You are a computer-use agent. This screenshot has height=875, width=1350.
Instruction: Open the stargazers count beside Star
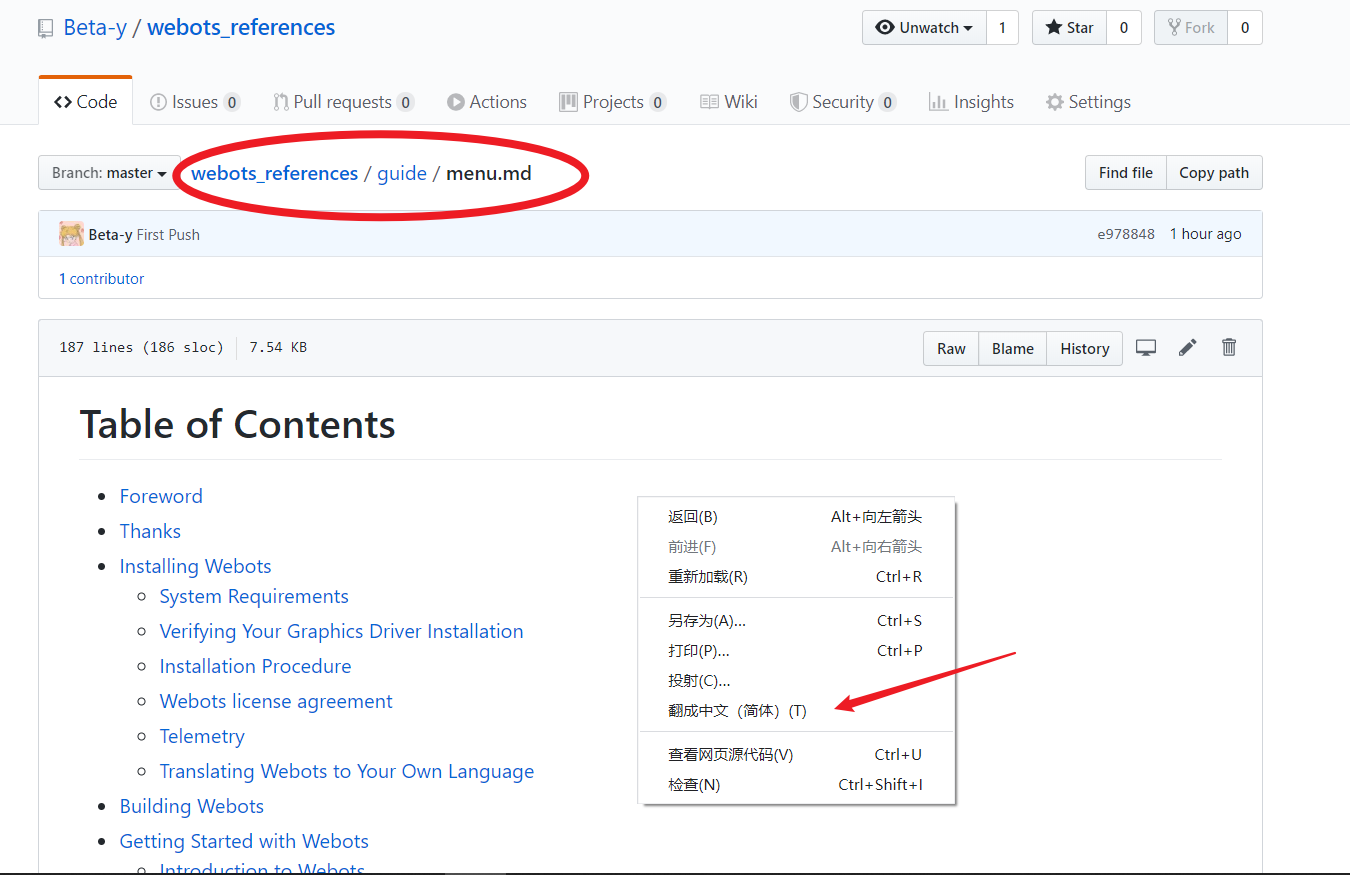(1124, 28)
